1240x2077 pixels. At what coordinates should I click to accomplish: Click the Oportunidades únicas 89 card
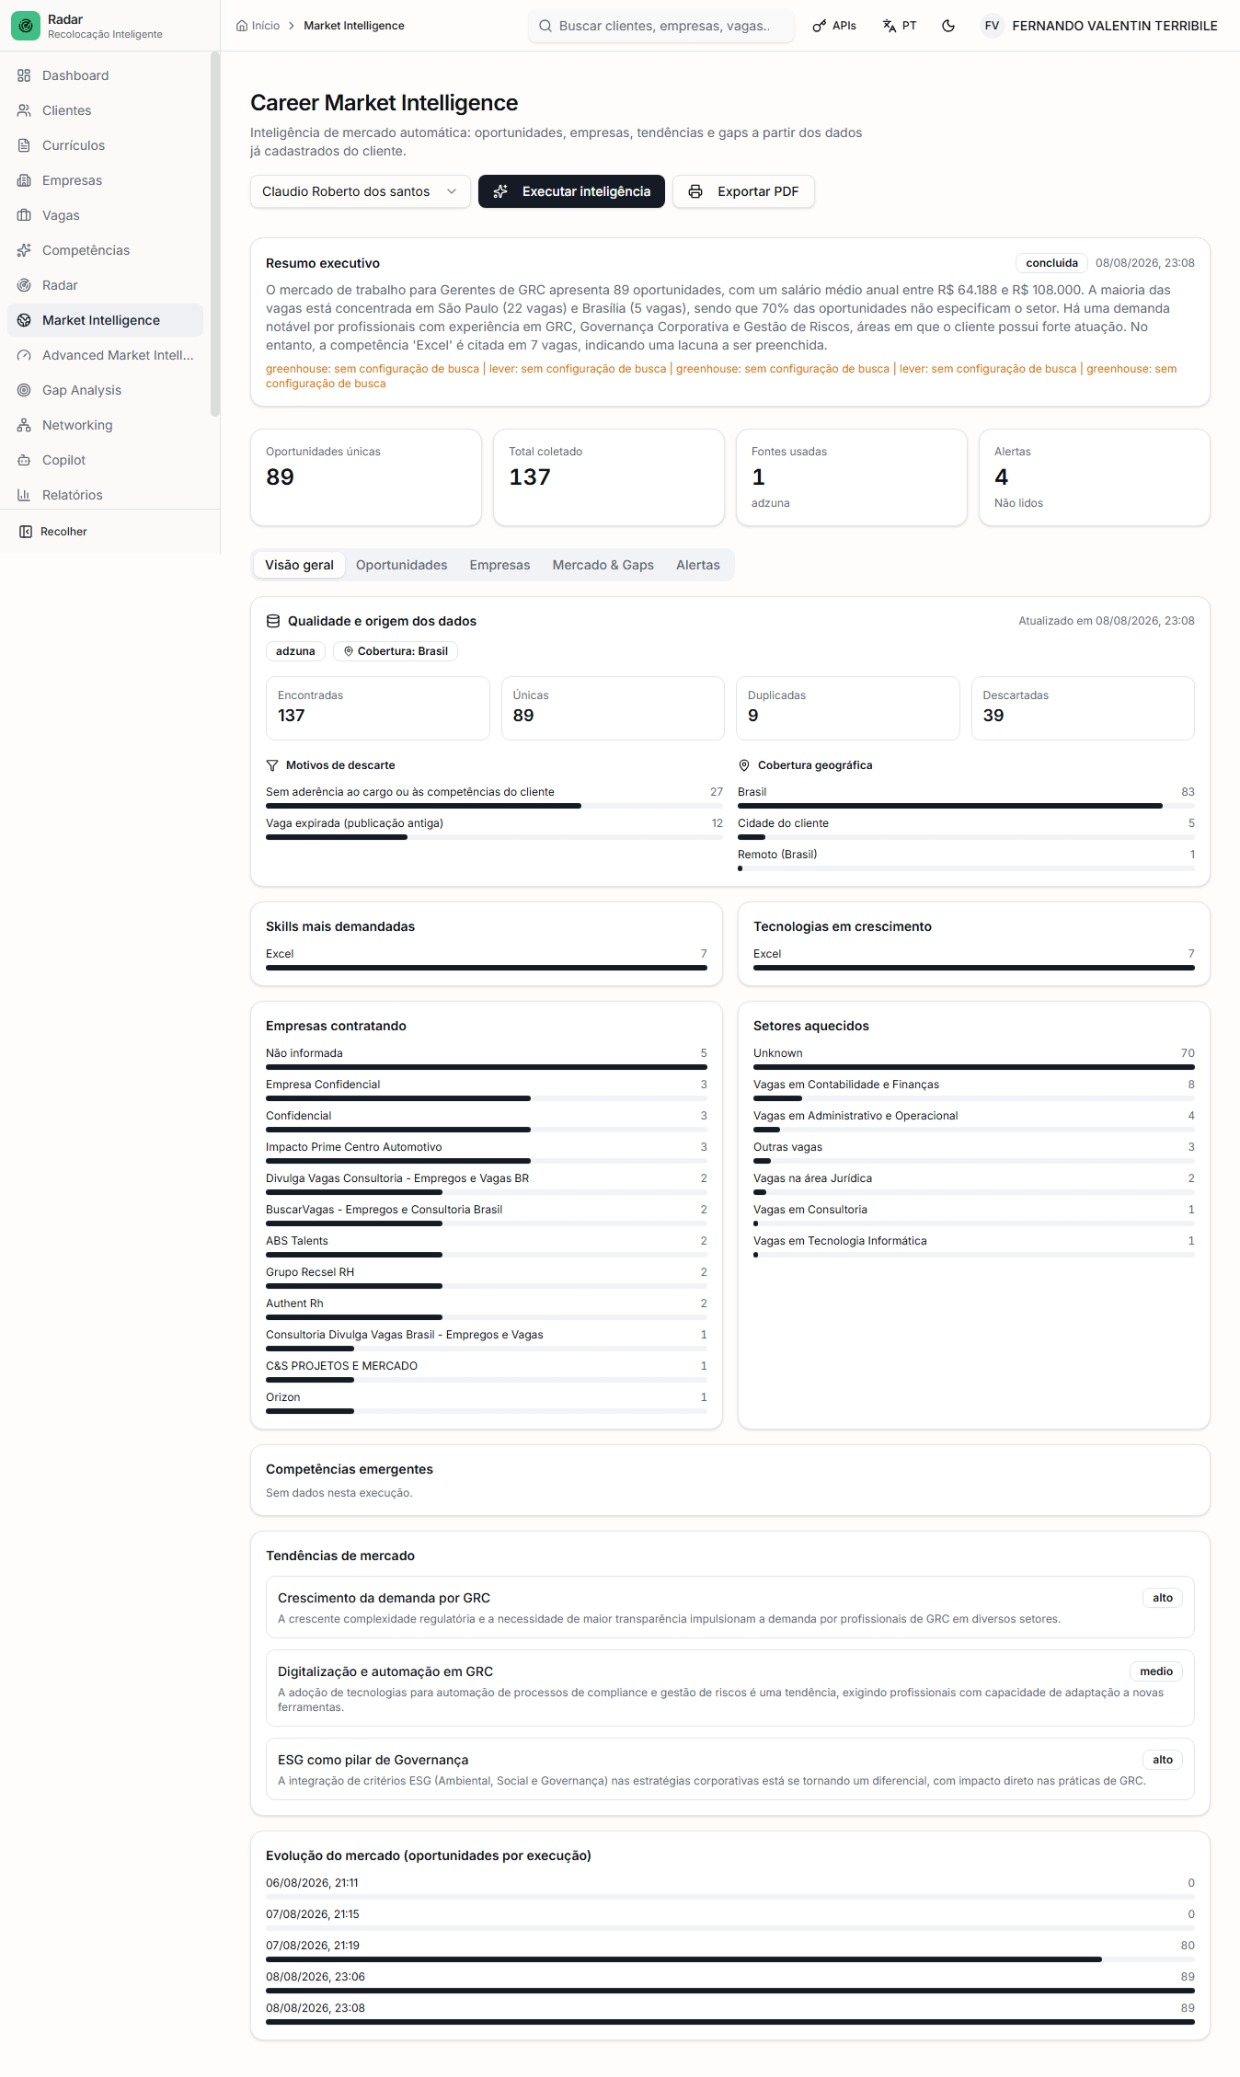[366, 477]
